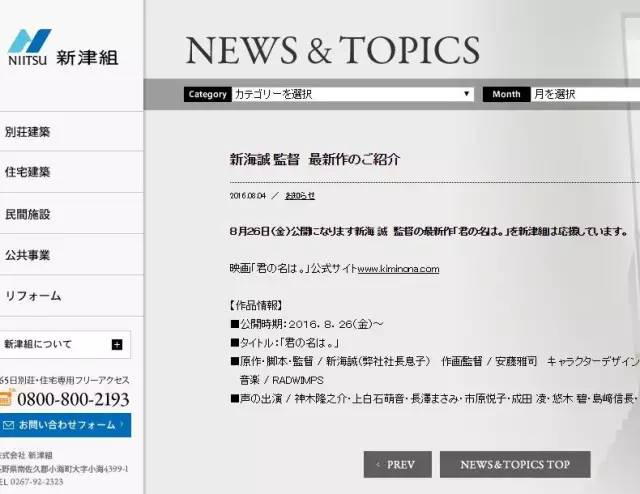
Task: Open お知らせ category link
Action: tap(300, 196)
